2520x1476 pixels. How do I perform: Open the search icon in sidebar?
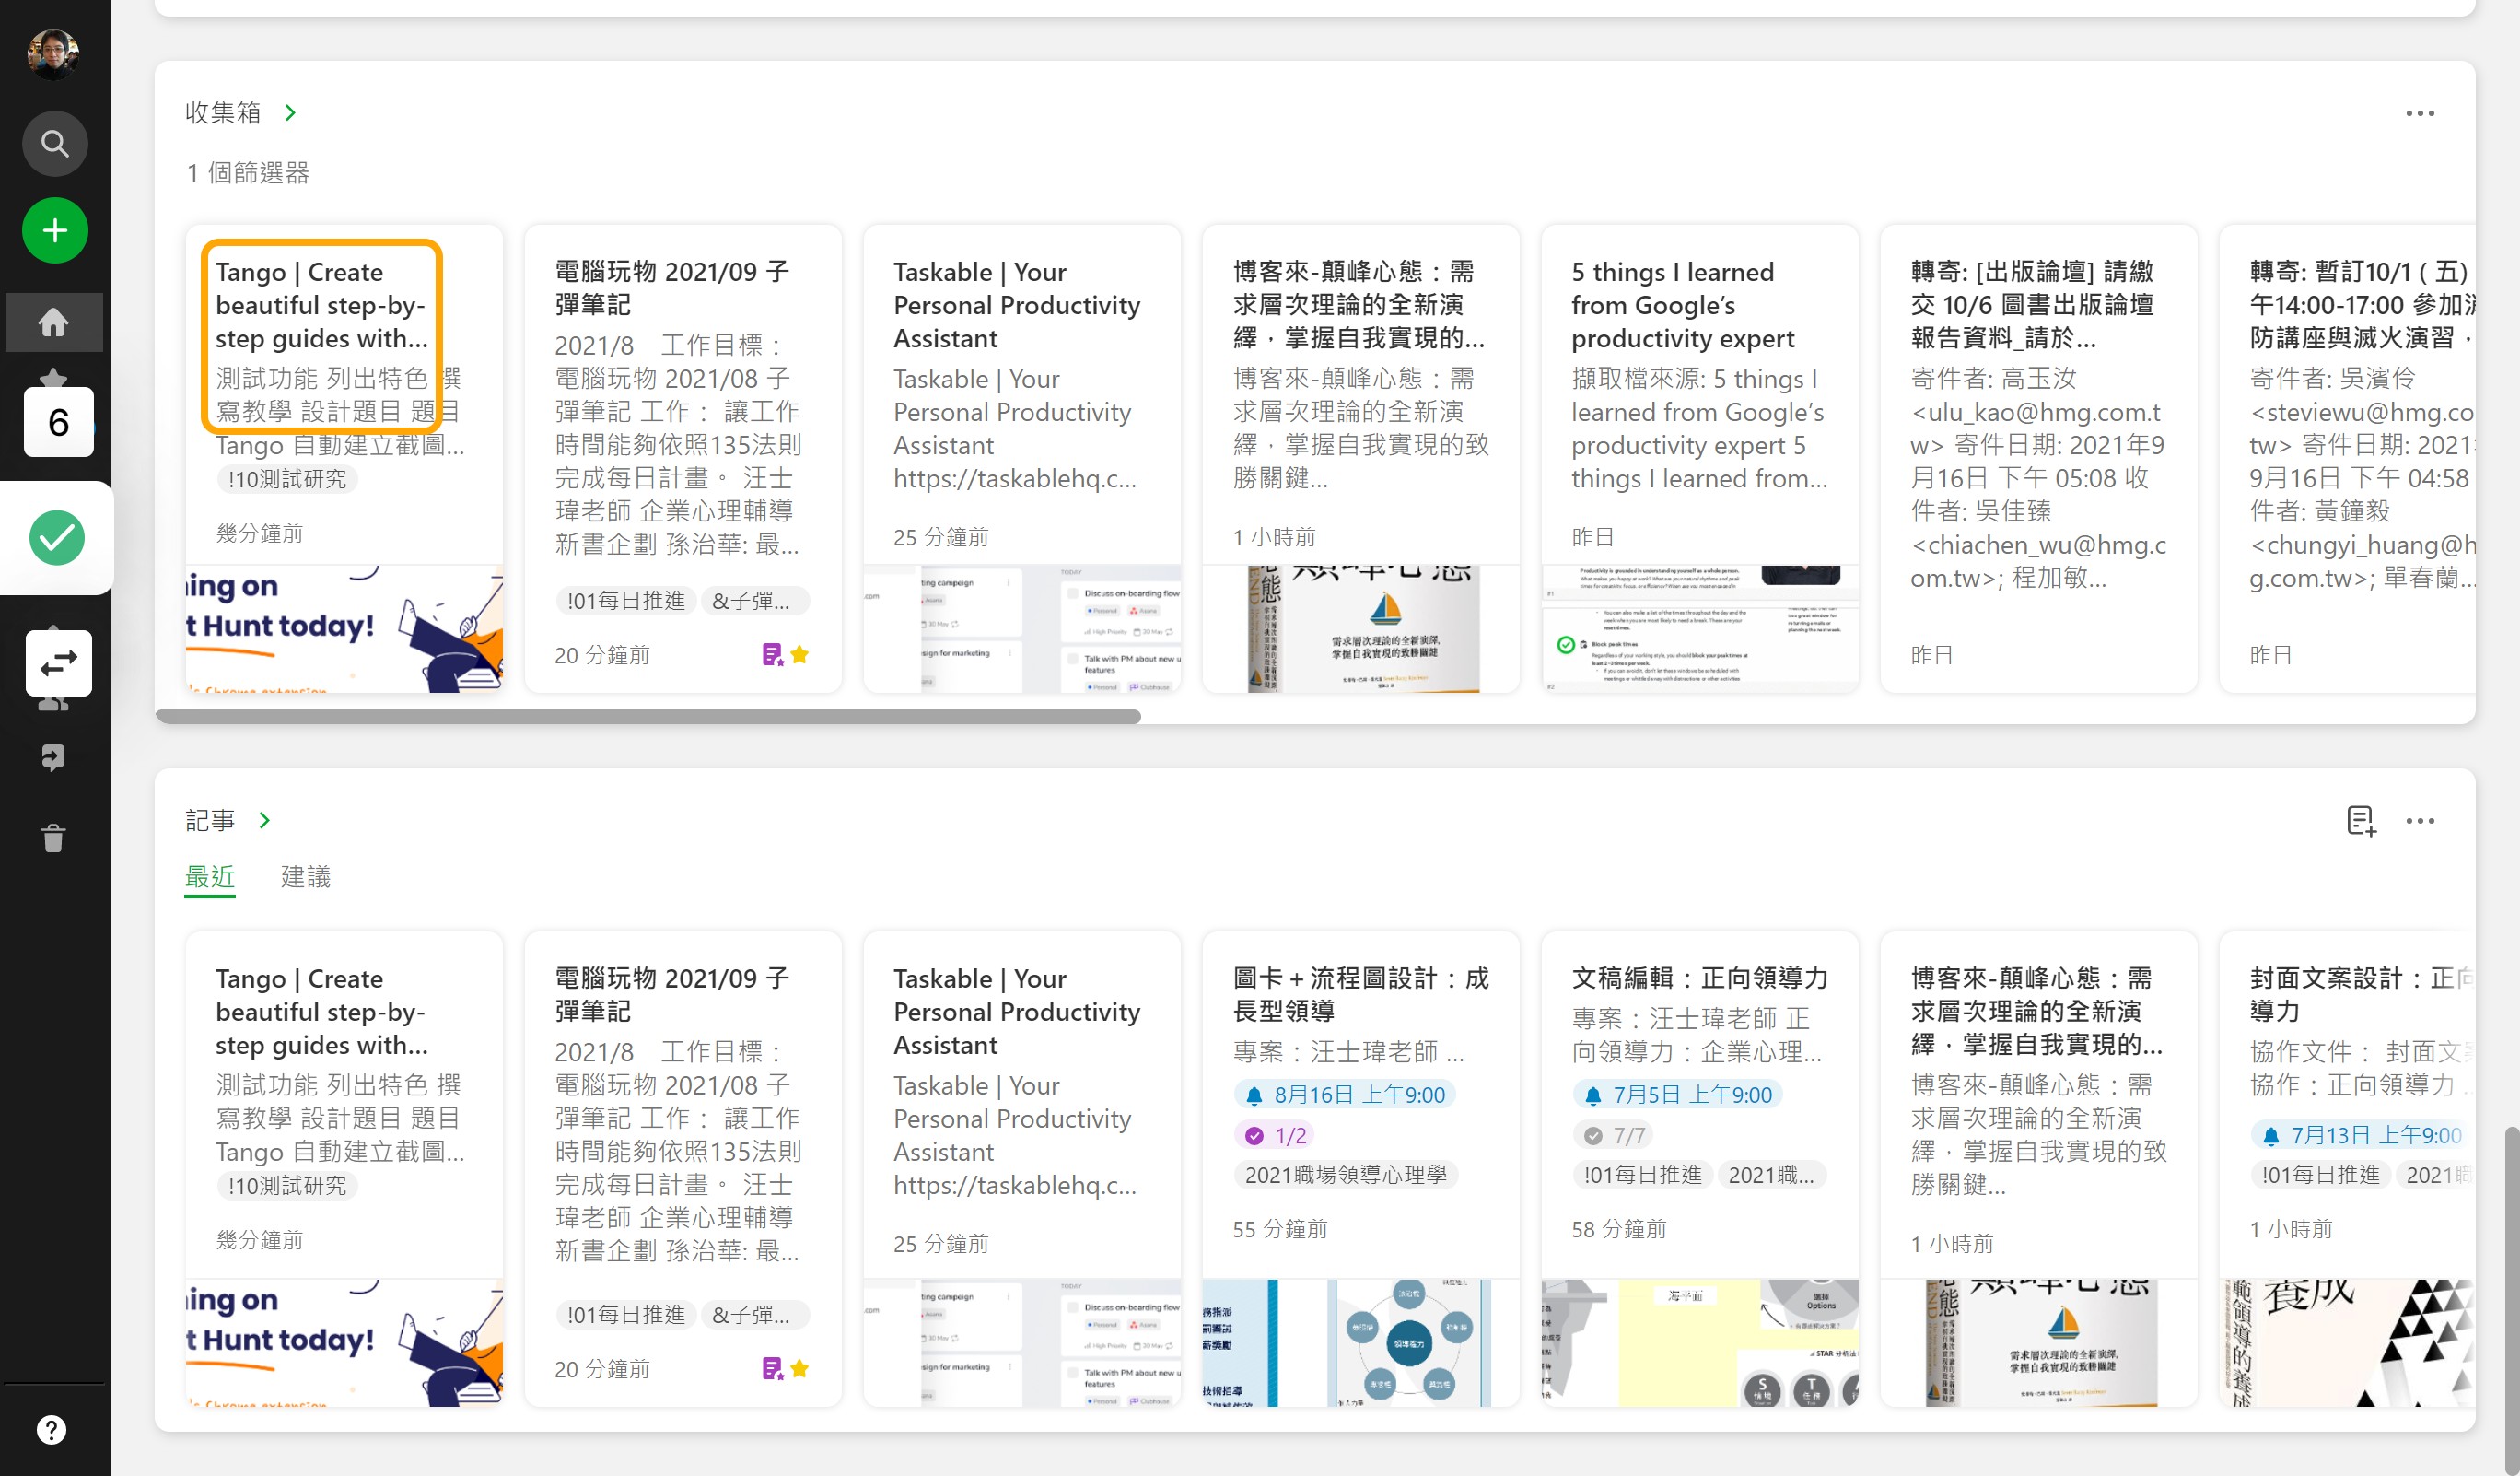click(x=55, y=144)
